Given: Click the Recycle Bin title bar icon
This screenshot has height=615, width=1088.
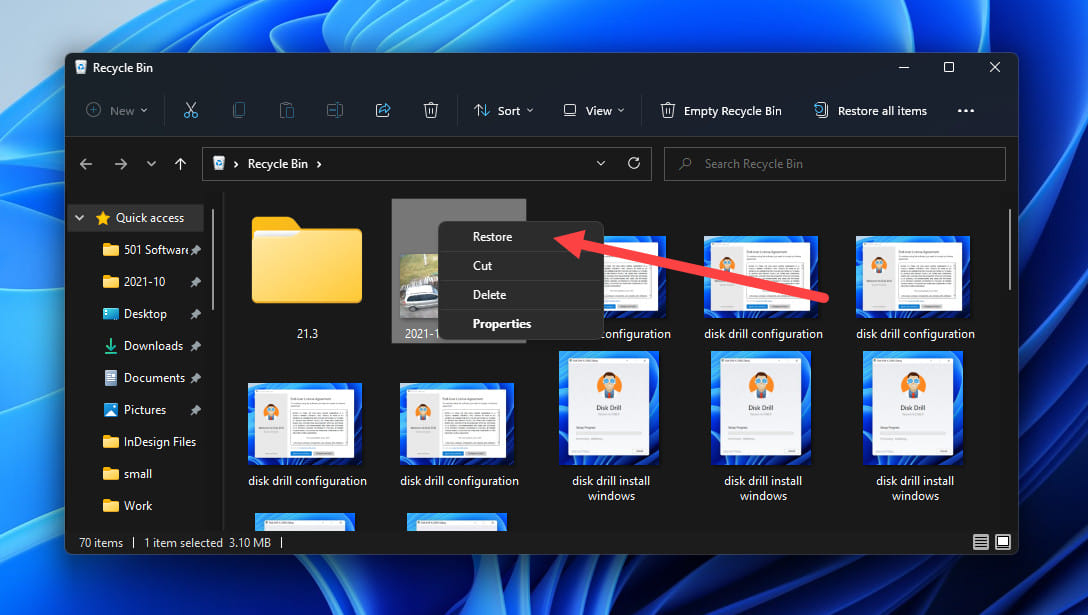Looking at the screenshot, I should [80, 67].
